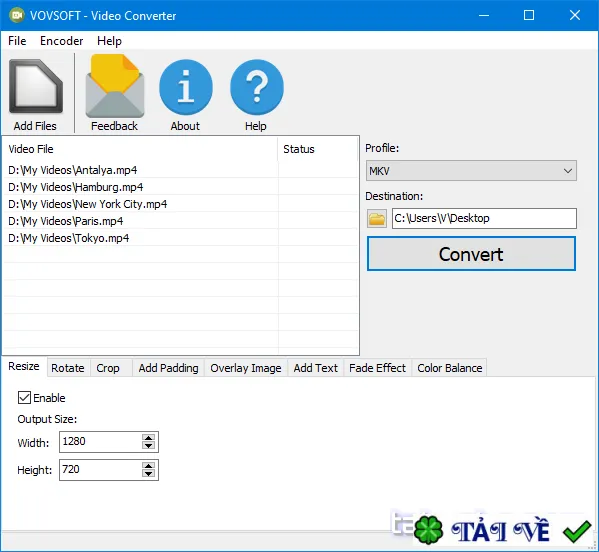599x552 pixels.
Task: Click the Add Files toolbar icon
Action: tap(36, 87)
